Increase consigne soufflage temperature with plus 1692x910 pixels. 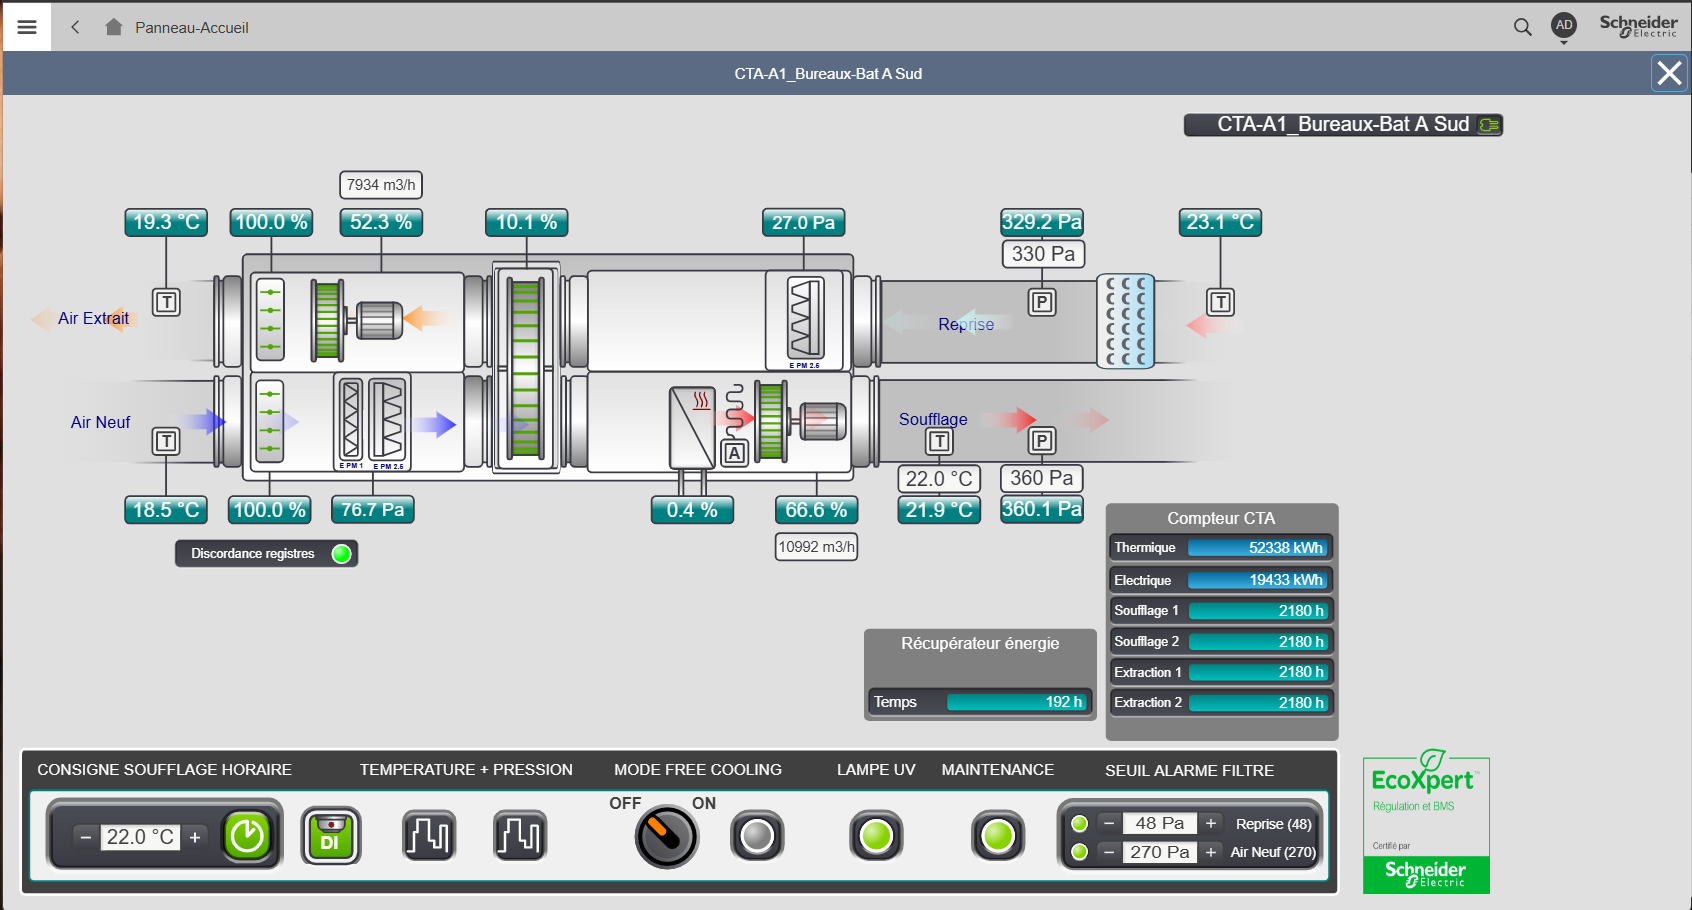tap(195, 837)
